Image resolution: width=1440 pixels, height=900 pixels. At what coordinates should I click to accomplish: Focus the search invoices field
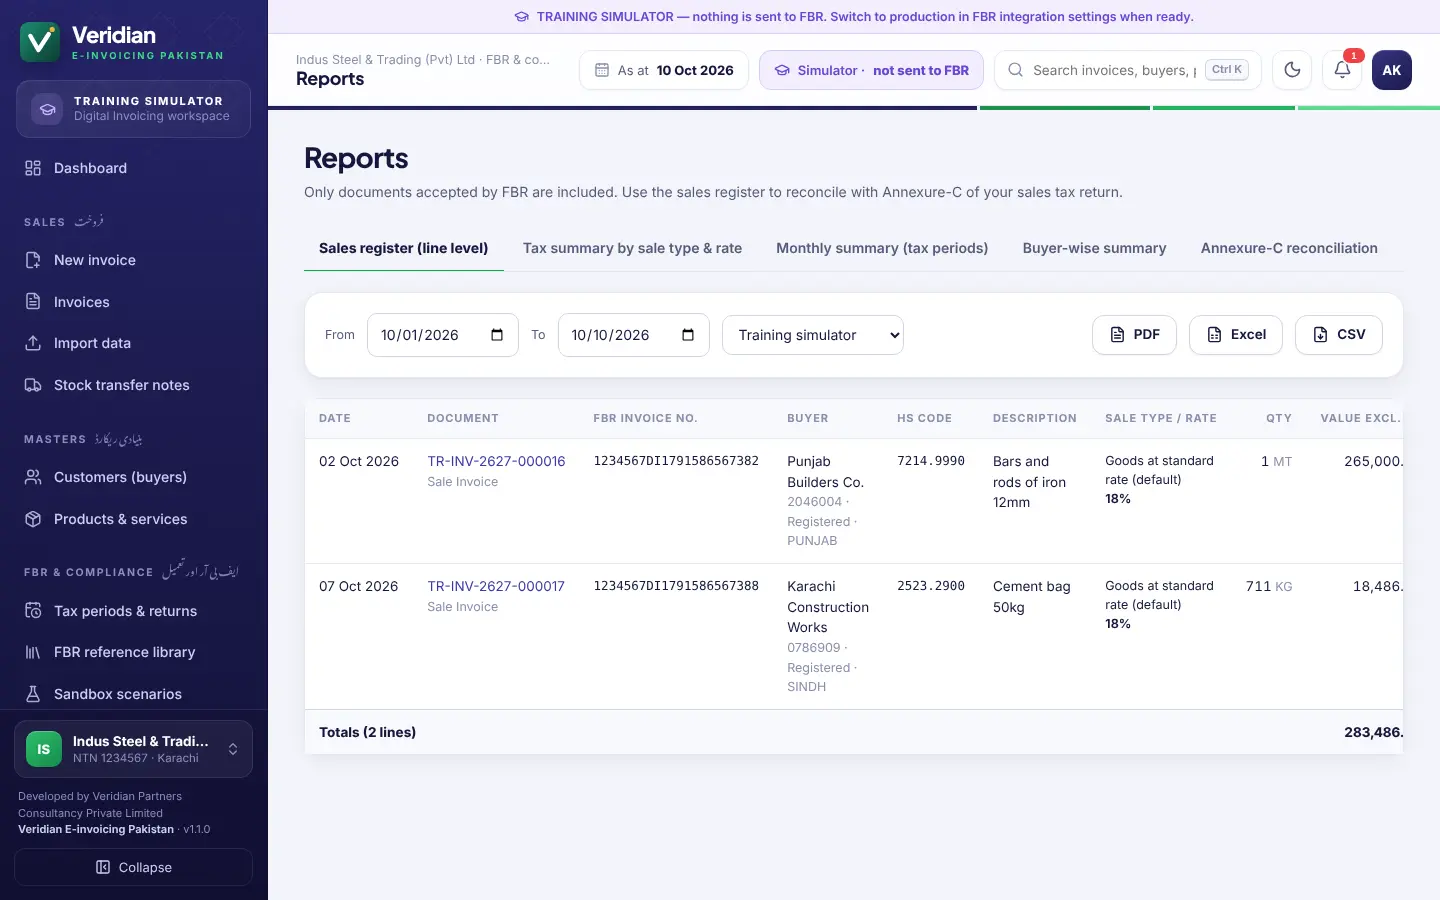(1114, 70)
